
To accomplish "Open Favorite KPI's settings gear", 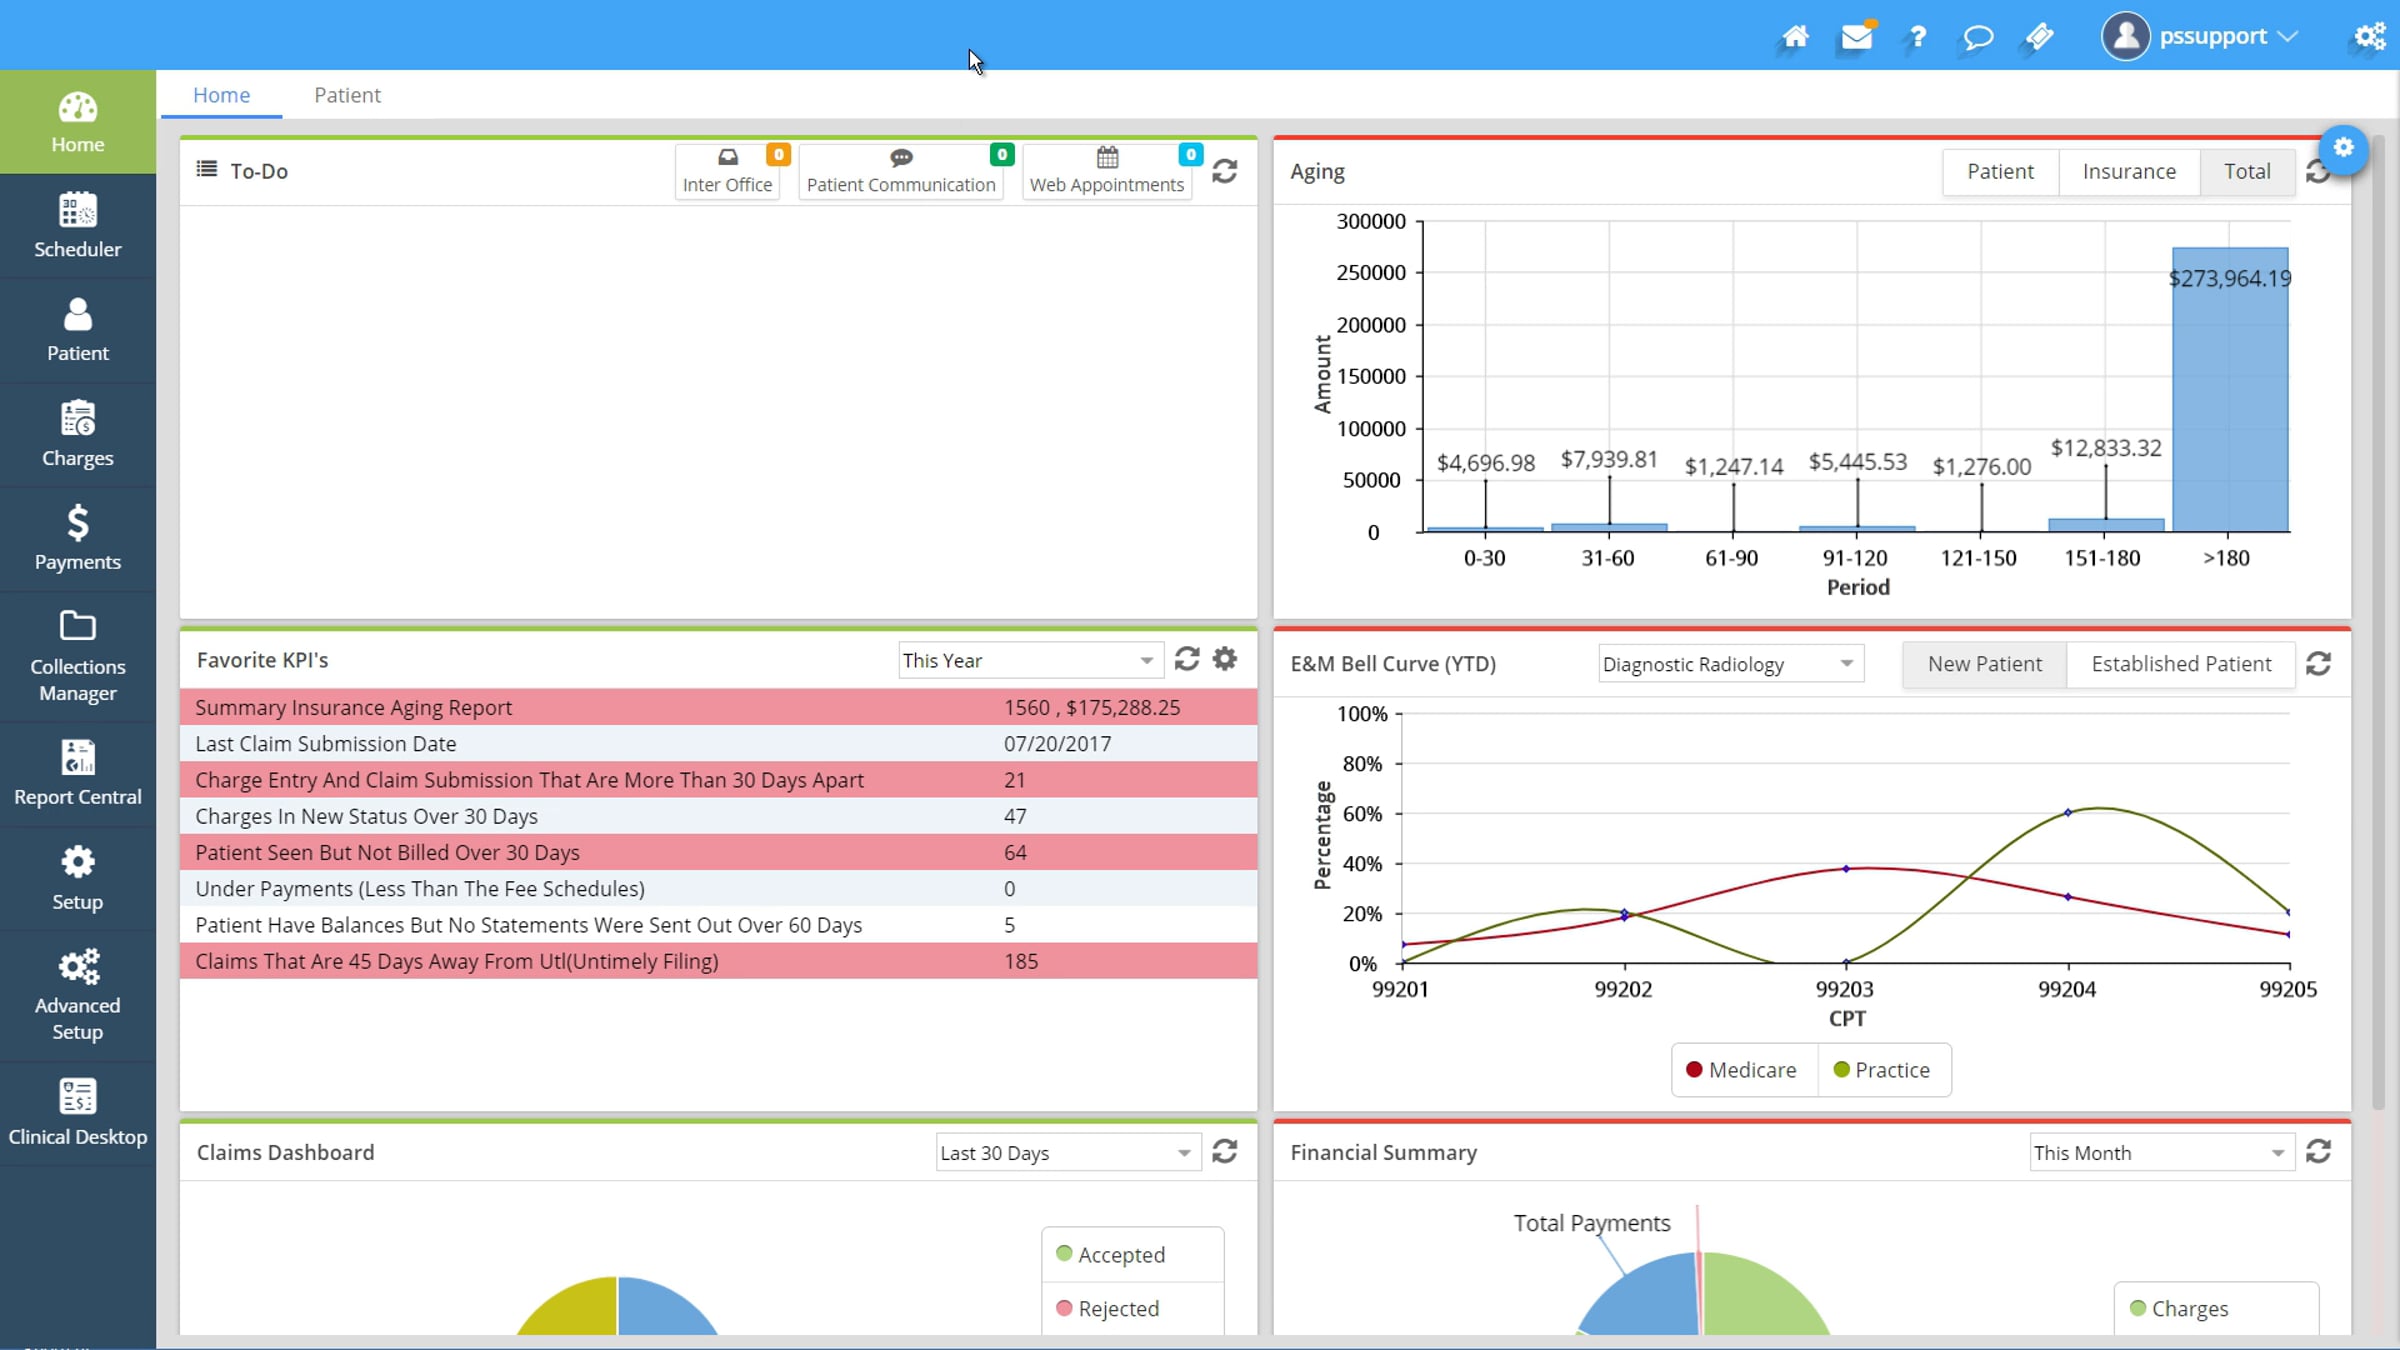I will click(1225, 659).
